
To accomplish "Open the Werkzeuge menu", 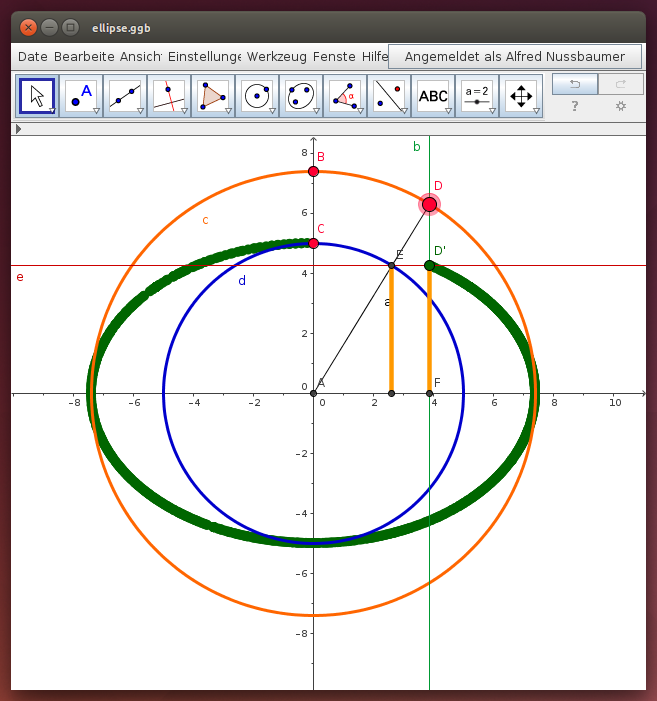I will pos(277,57).
